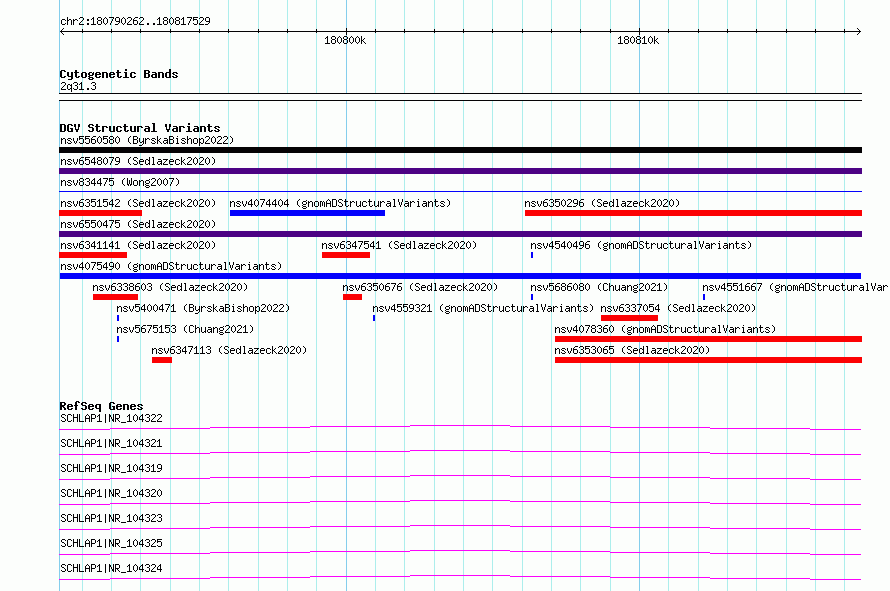Click the nsv5560580 (ByrskaBishop2022) variant label
Screen dimensions: 890x591
point(147,140)
